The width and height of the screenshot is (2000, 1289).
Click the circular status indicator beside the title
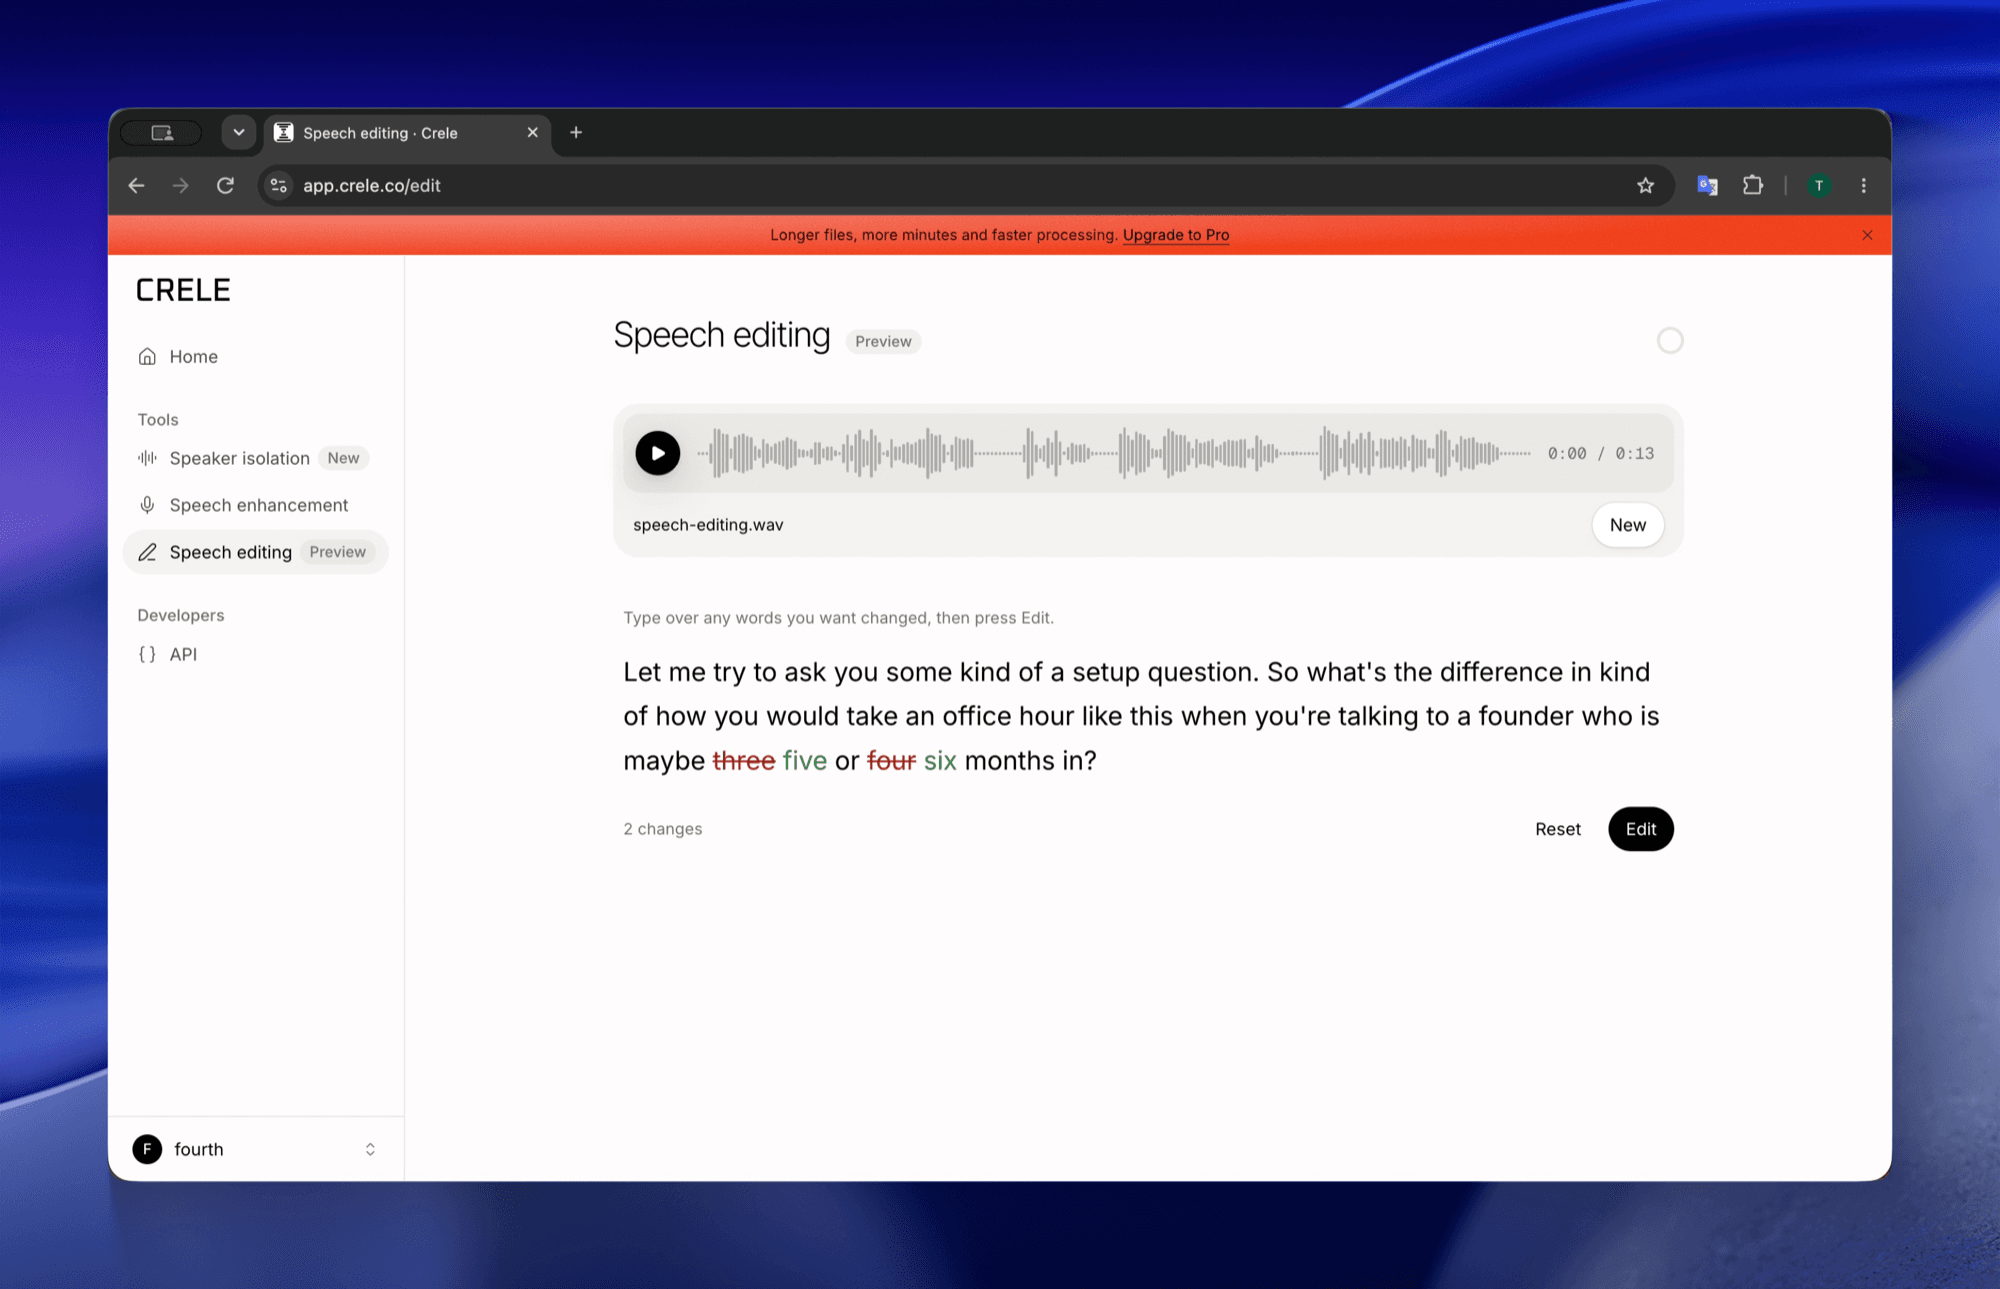coord(1669,340)
